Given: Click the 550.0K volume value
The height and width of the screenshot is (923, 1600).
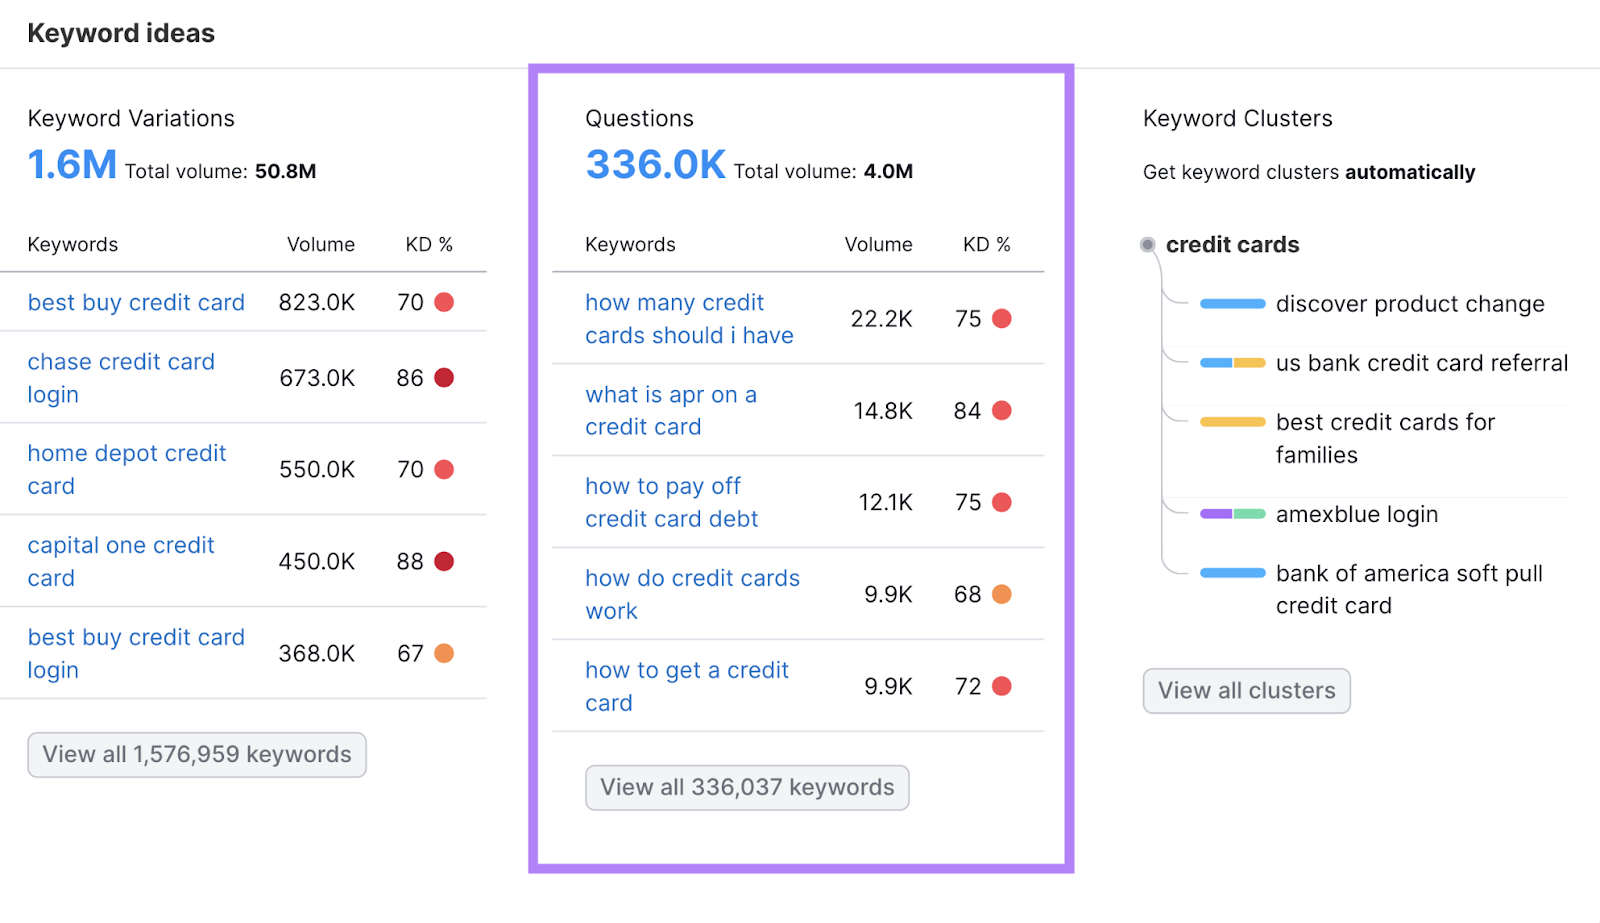Looking at the screenshot, I should point(317,470).
